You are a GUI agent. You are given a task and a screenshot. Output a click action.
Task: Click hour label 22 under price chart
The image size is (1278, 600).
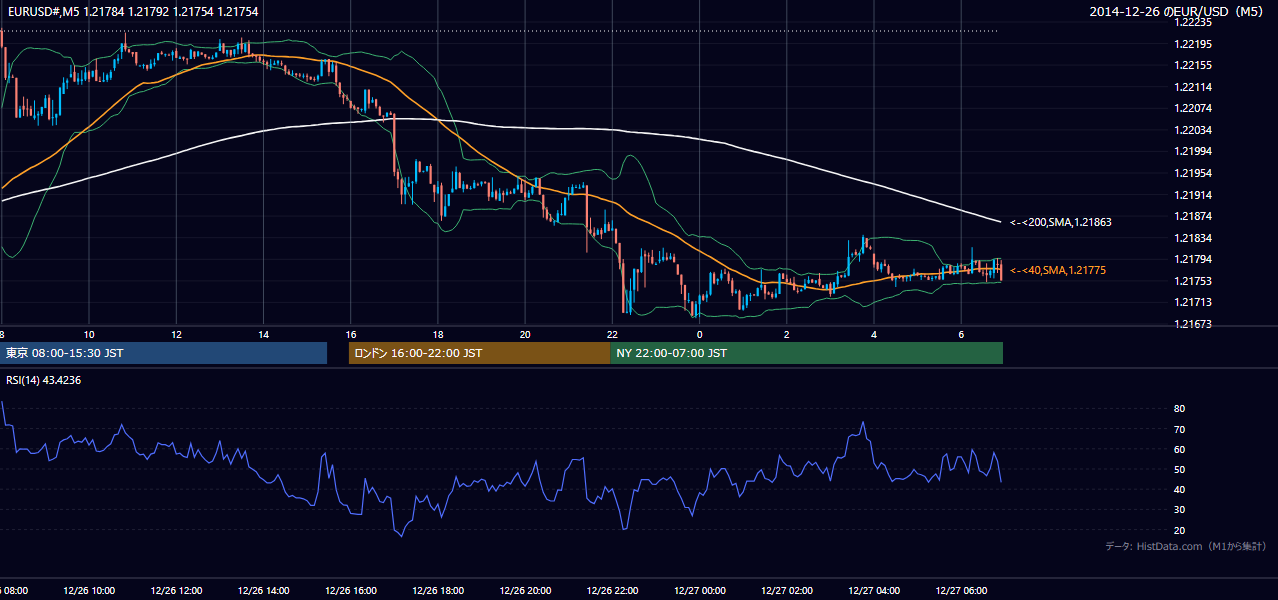[612, 334]
